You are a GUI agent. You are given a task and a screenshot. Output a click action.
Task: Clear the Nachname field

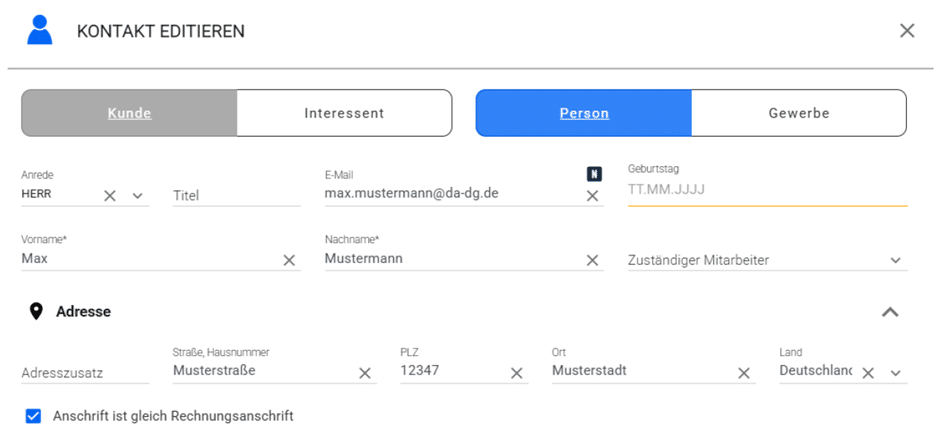coord(592,260)
